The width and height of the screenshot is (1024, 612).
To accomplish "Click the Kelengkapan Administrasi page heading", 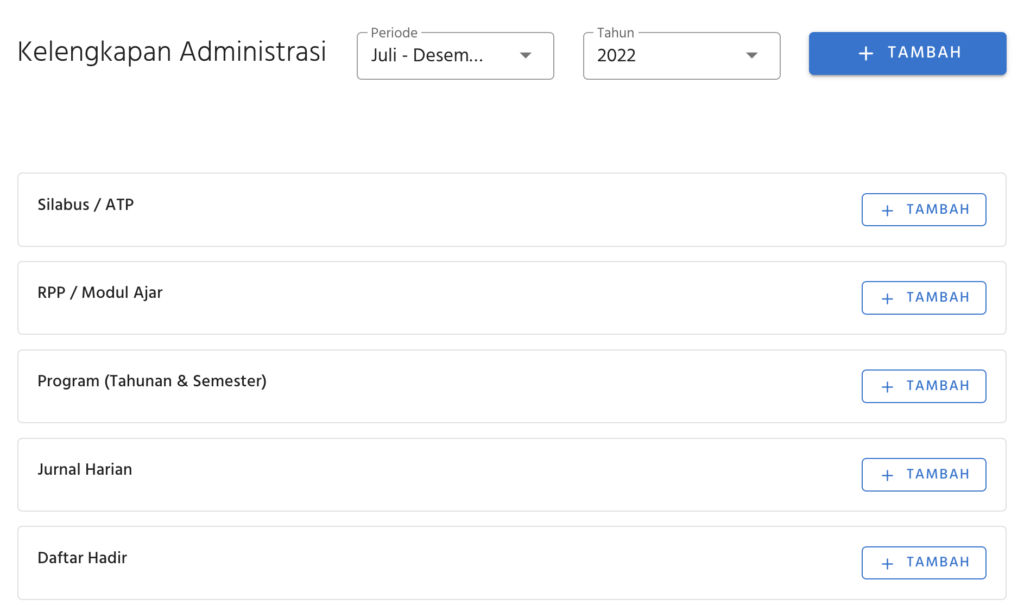I will 172,52.
